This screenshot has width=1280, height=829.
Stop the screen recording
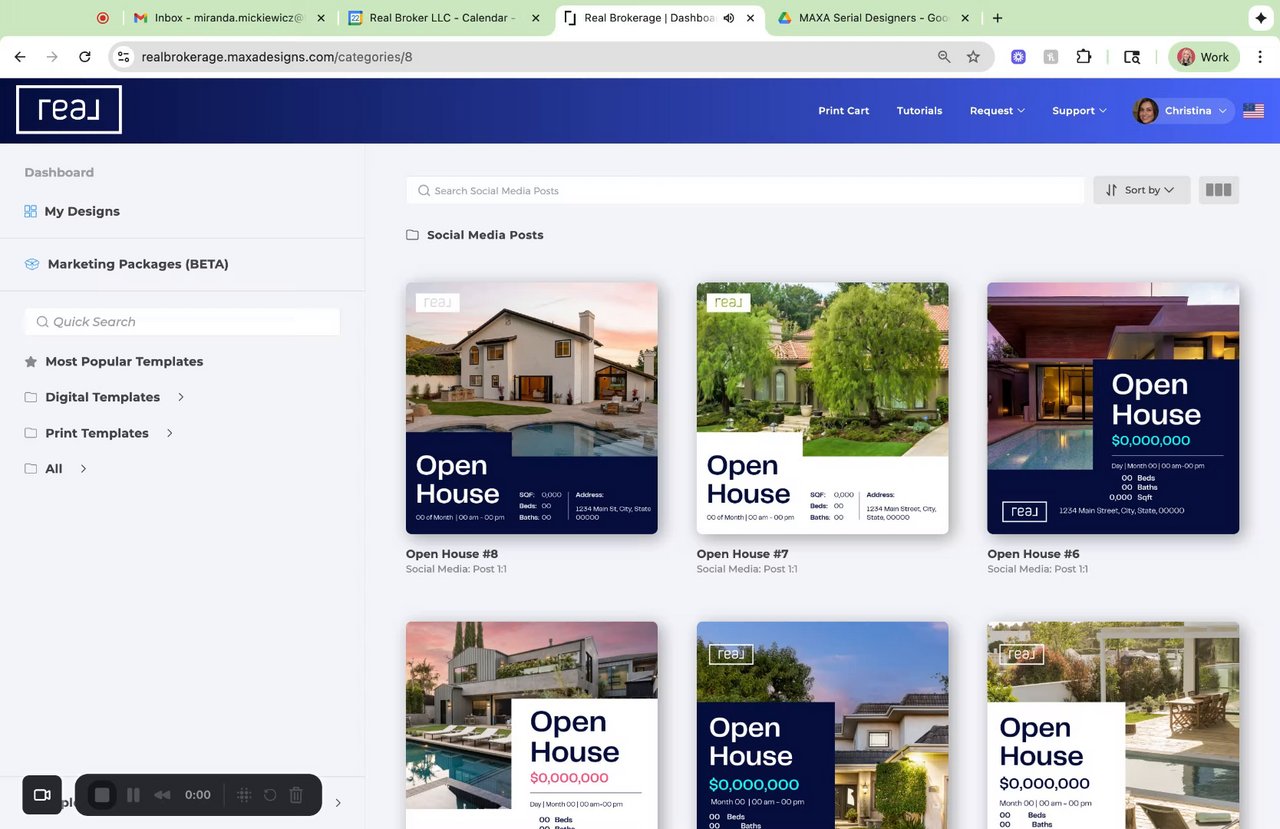[x=102, y=795]
